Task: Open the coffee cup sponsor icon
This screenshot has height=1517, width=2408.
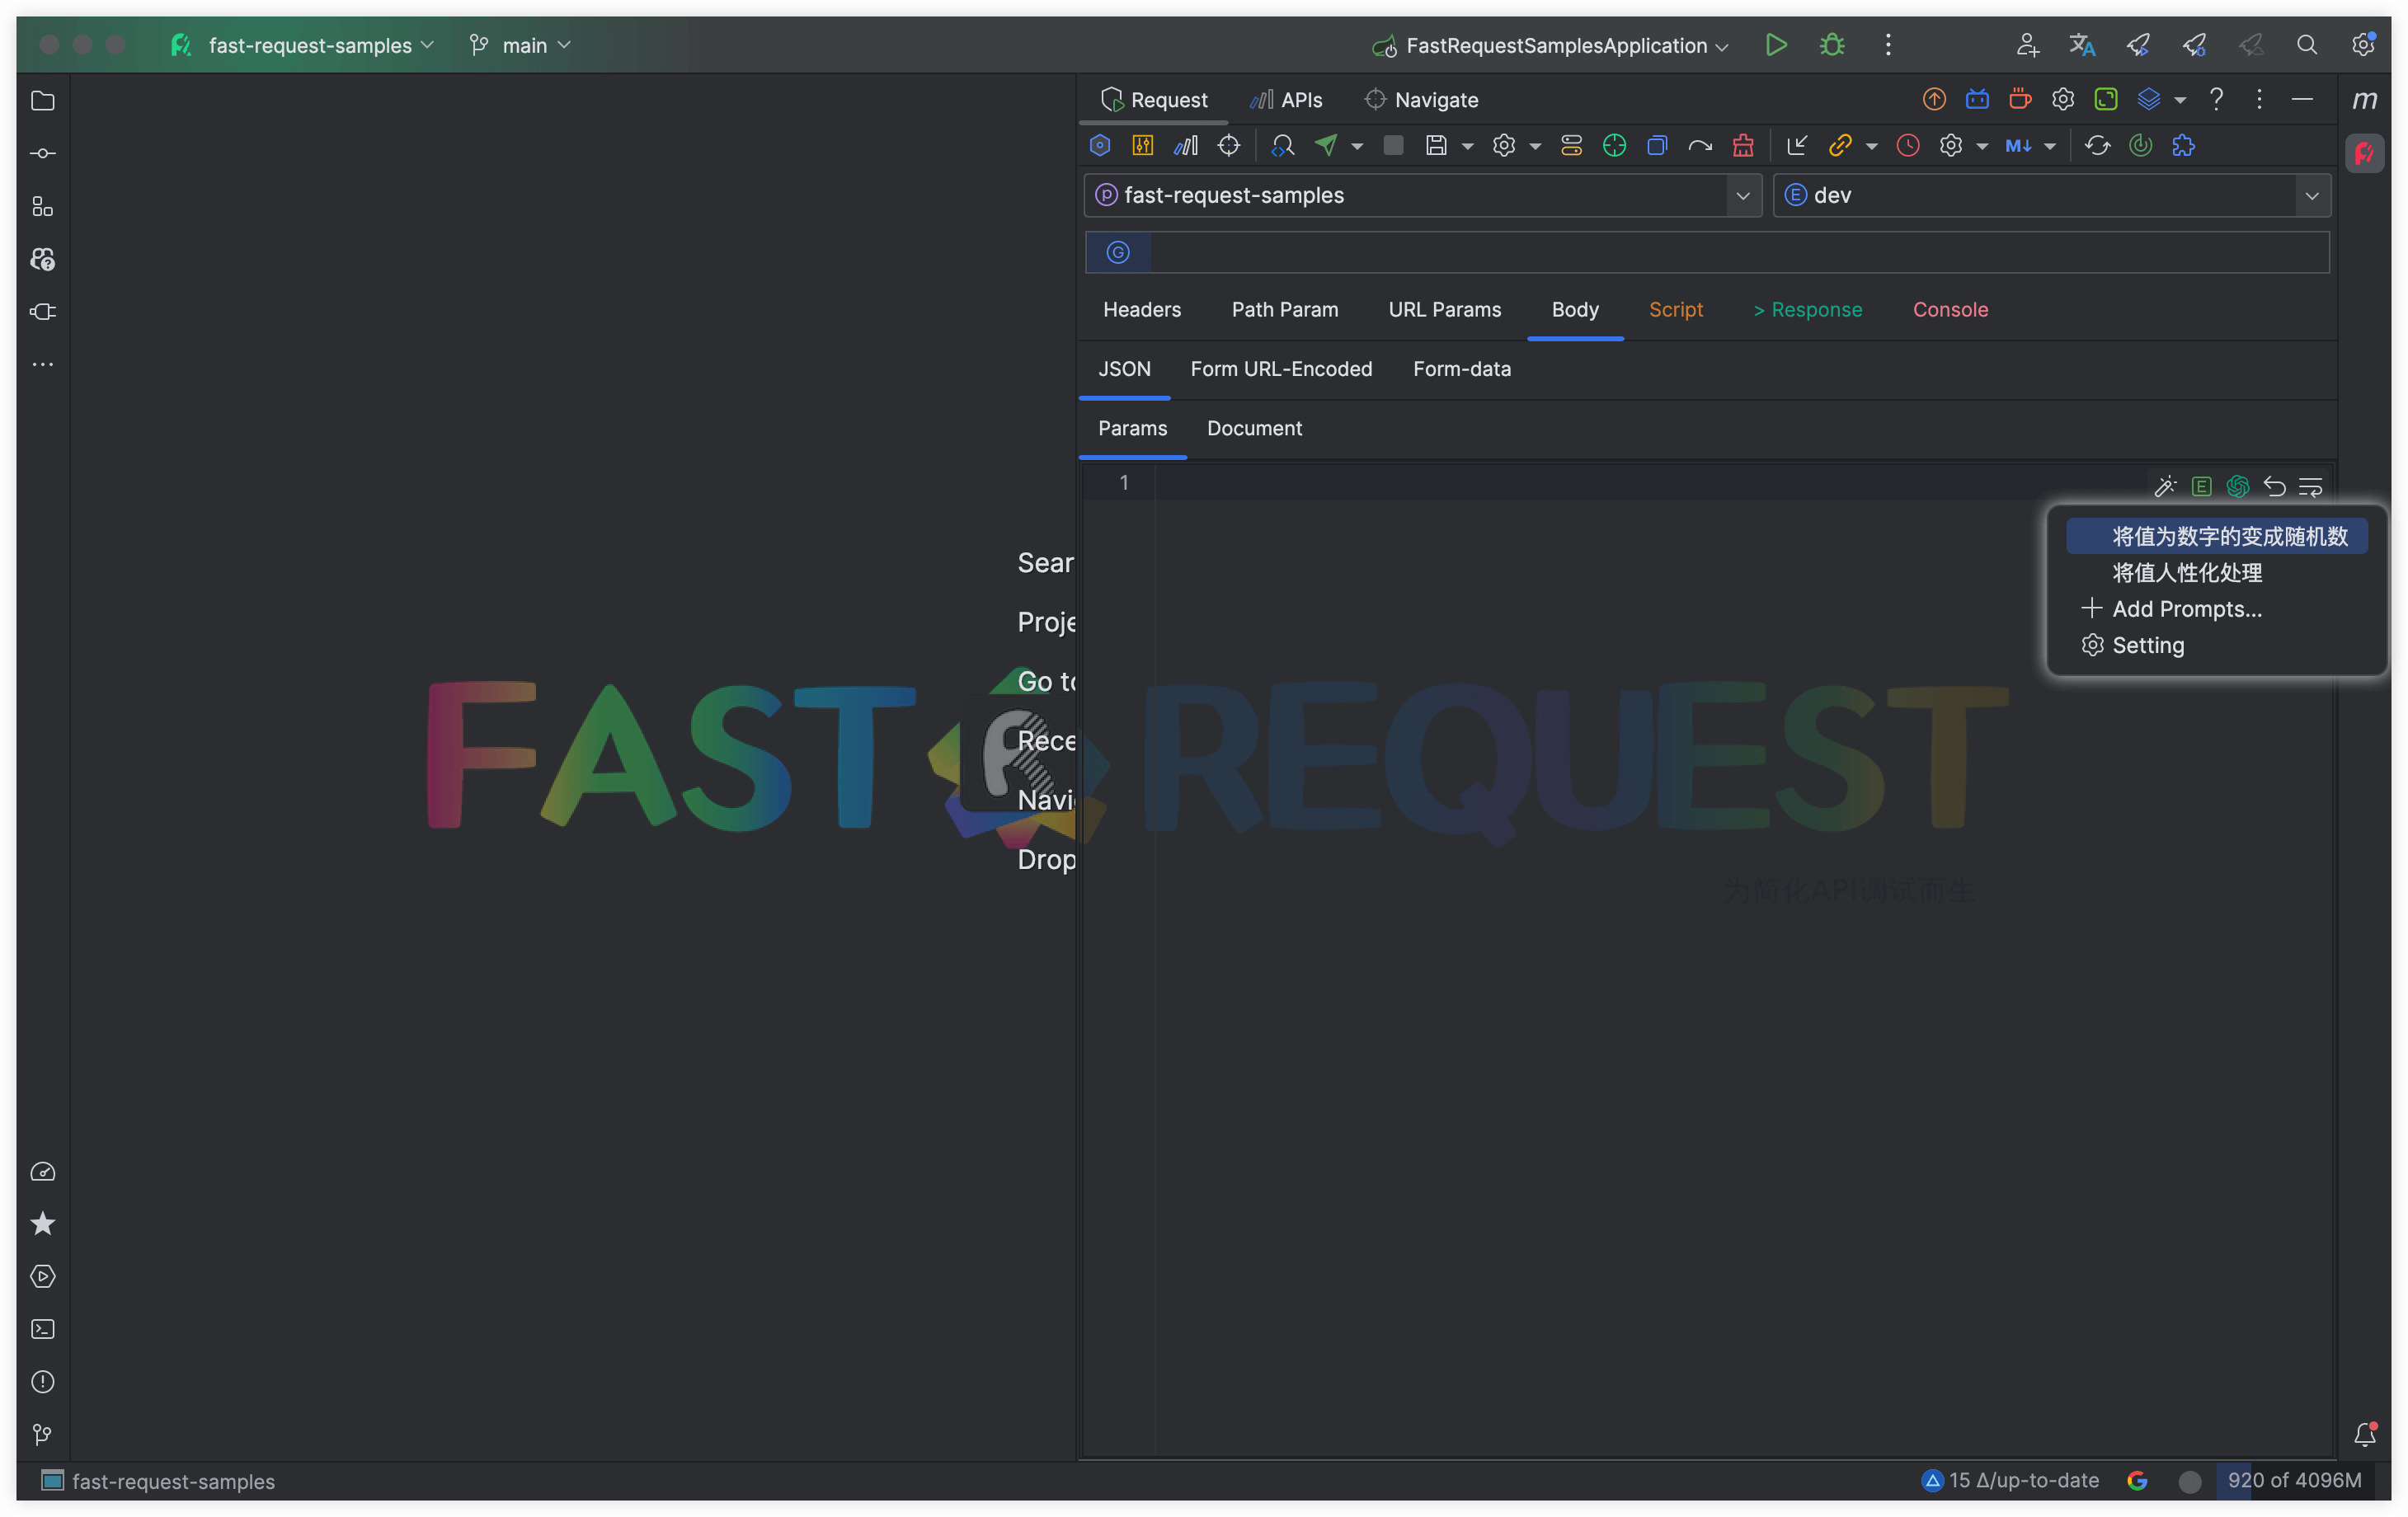Action: click(2020, 99)
